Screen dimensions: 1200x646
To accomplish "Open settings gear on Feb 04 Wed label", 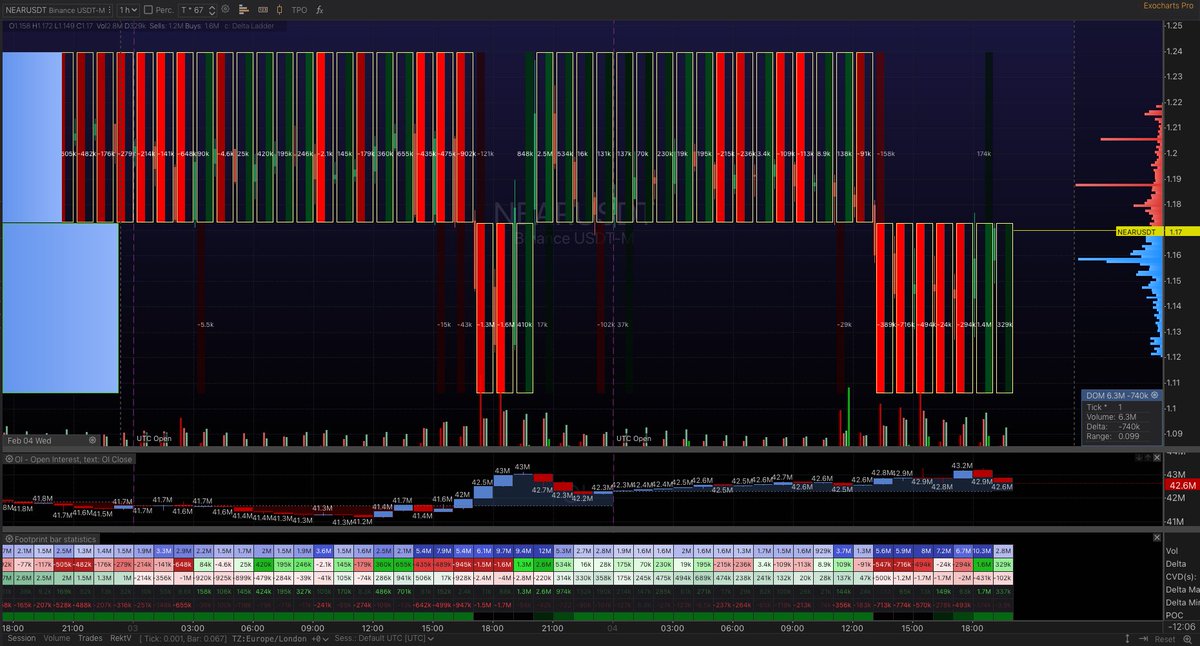I will click(x=92, y=440).
